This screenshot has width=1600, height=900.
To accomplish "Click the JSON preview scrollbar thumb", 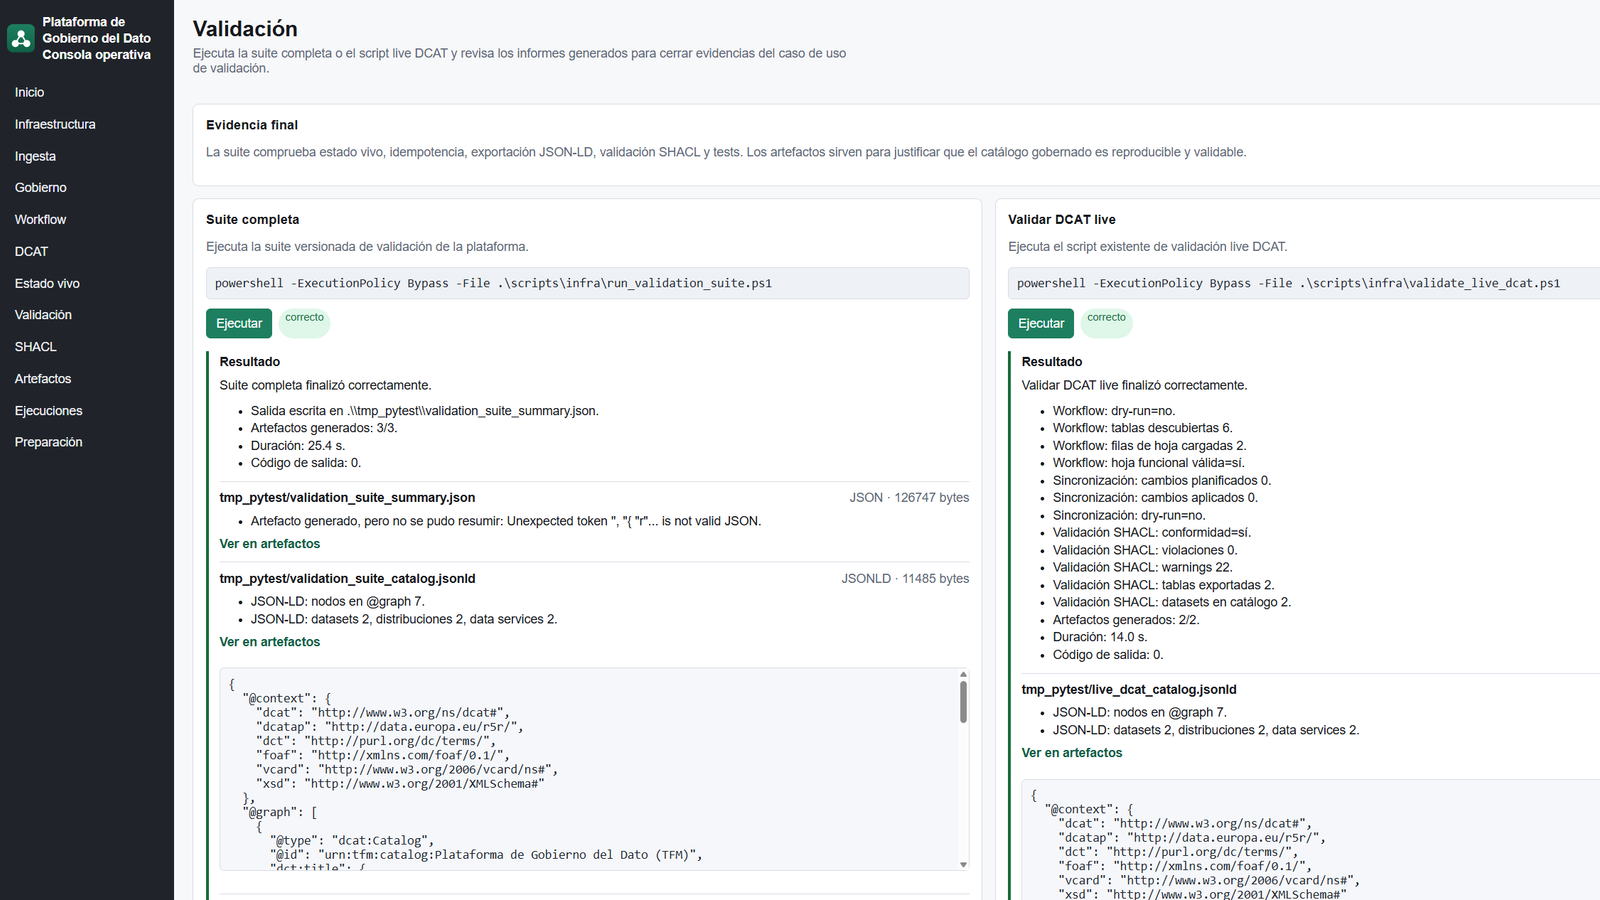I will pyautogui.click(x=963, y=702).
